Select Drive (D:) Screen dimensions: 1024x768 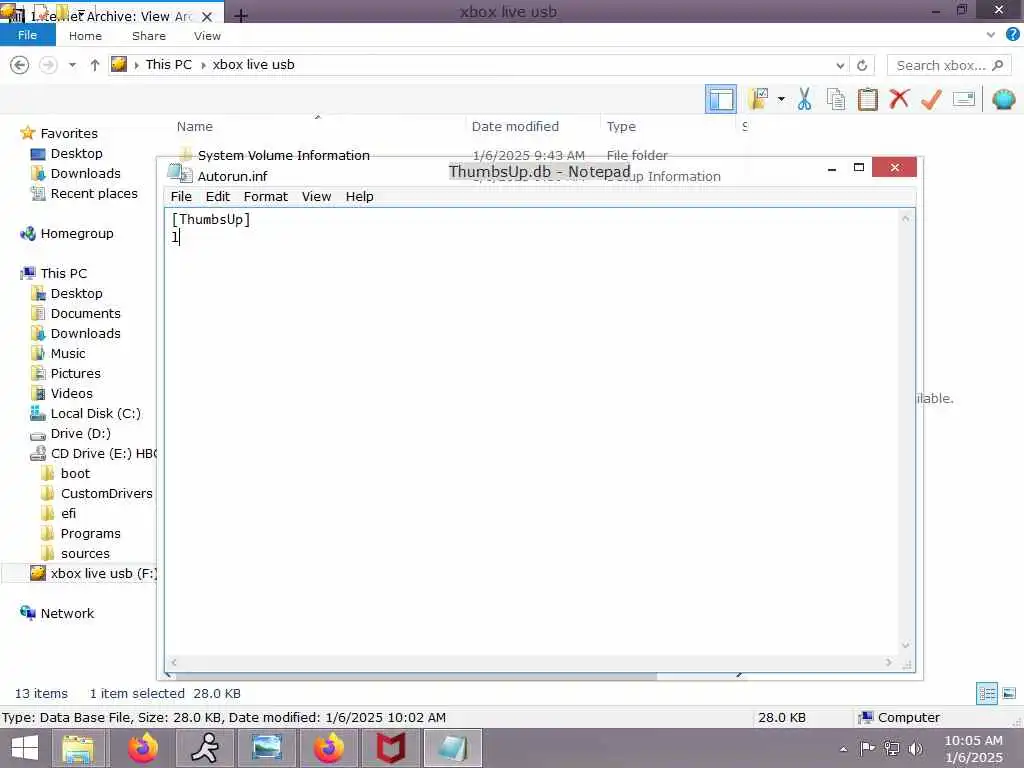pyautogui.click(x=80, y=434)
